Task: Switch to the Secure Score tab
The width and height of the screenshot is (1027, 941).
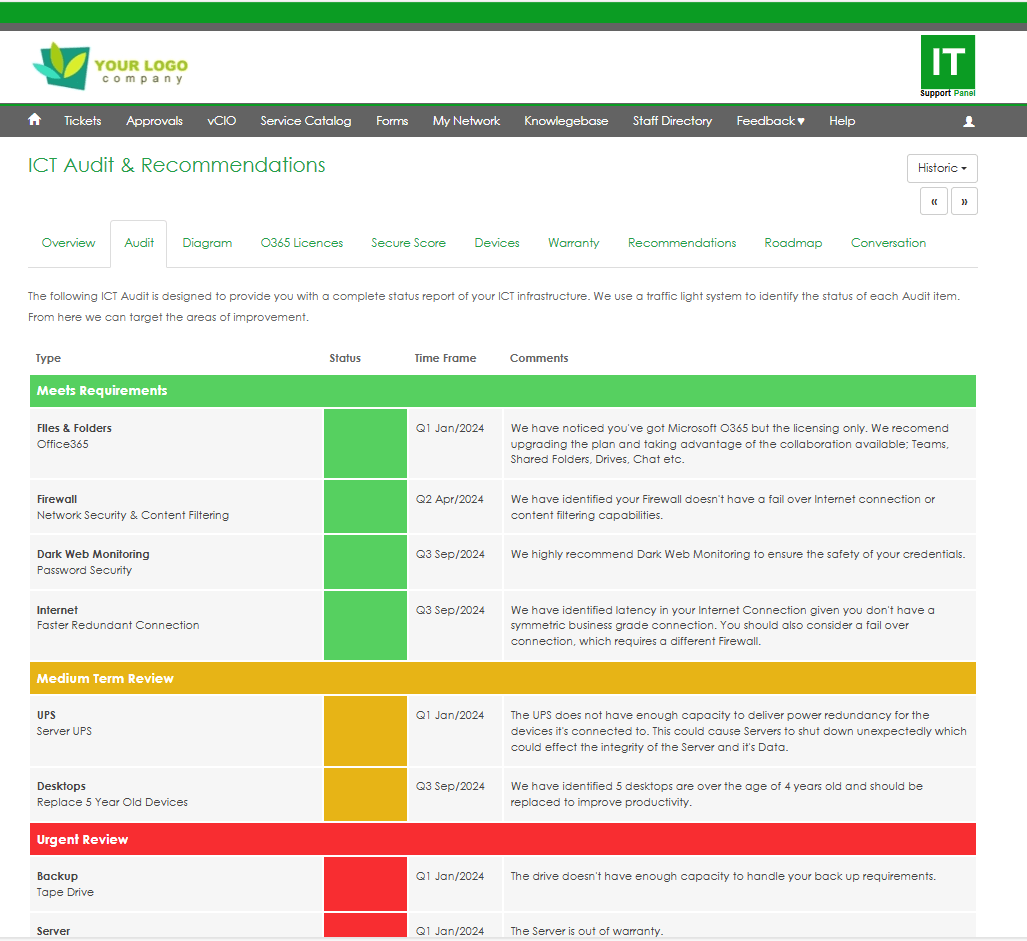Action: coord(408,243)
